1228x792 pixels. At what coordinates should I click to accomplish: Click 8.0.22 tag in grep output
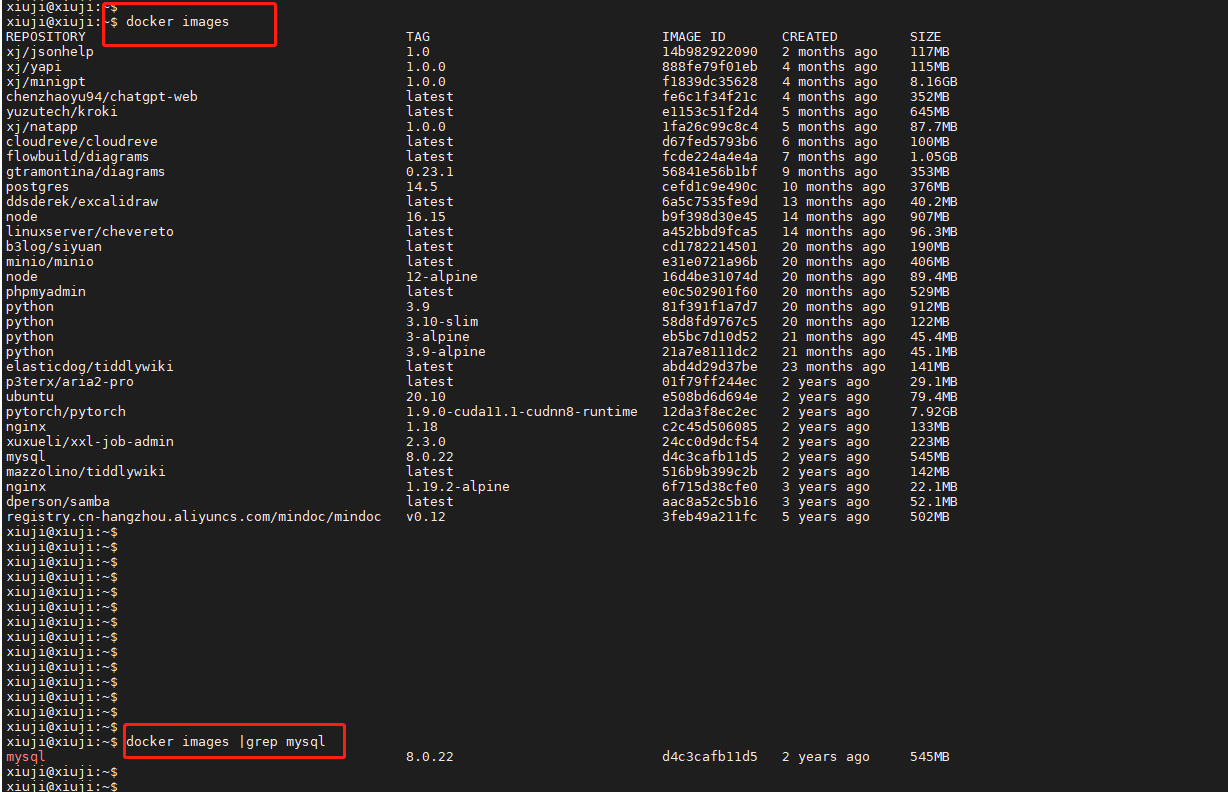pyautogui.click(x=430, y=756)
